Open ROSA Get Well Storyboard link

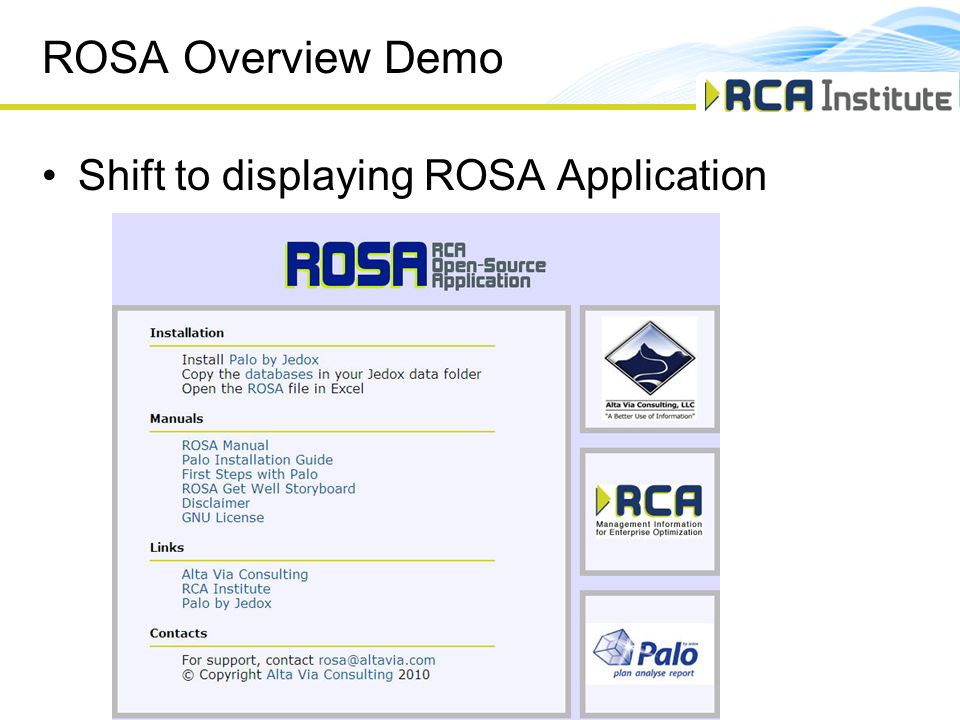pyautogui.click(x=268, y=489)
